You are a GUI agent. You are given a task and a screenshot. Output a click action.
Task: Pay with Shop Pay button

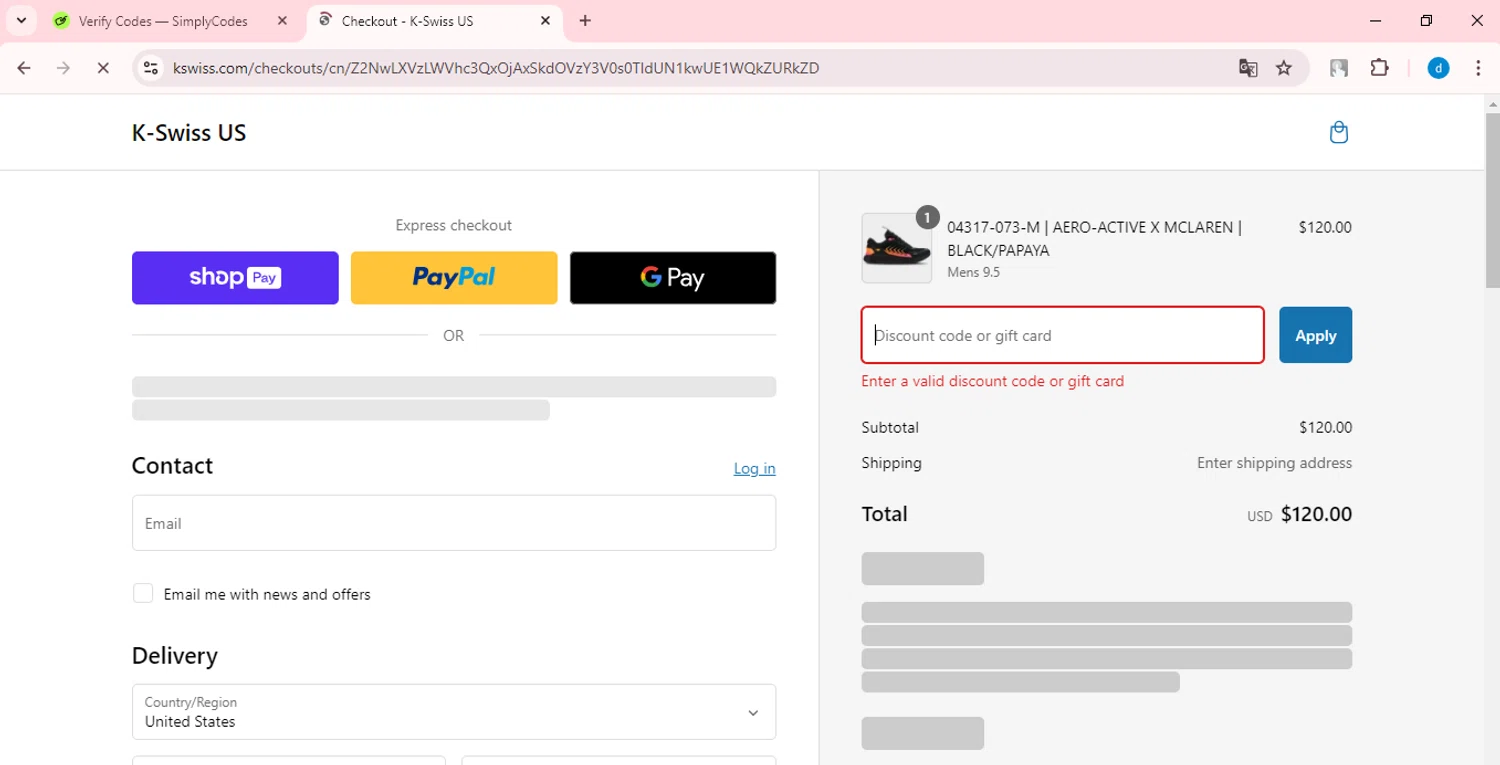[x=235, y=278]
